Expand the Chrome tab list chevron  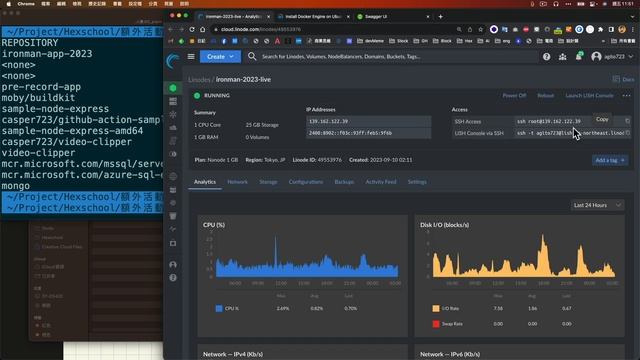[632, 17]
